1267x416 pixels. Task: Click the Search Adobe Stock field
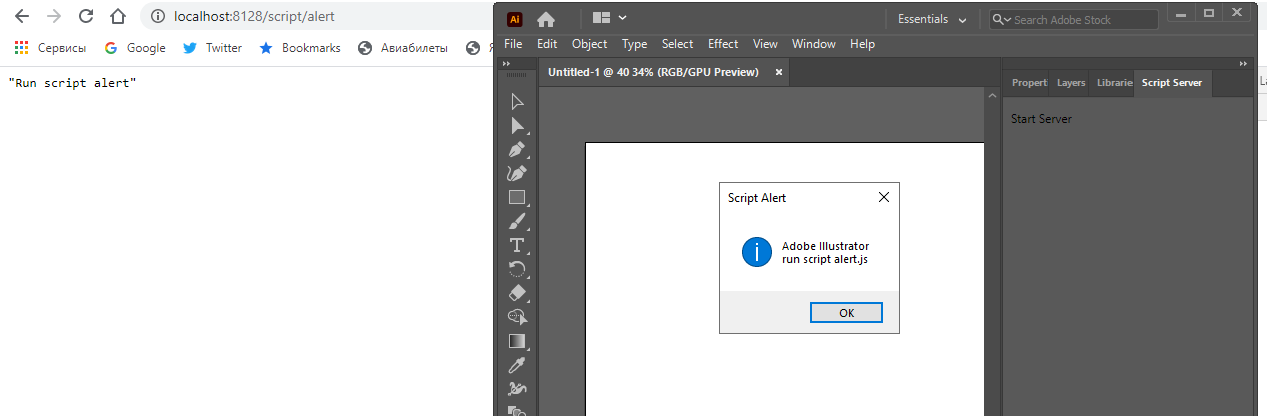tap(1075, 19)
